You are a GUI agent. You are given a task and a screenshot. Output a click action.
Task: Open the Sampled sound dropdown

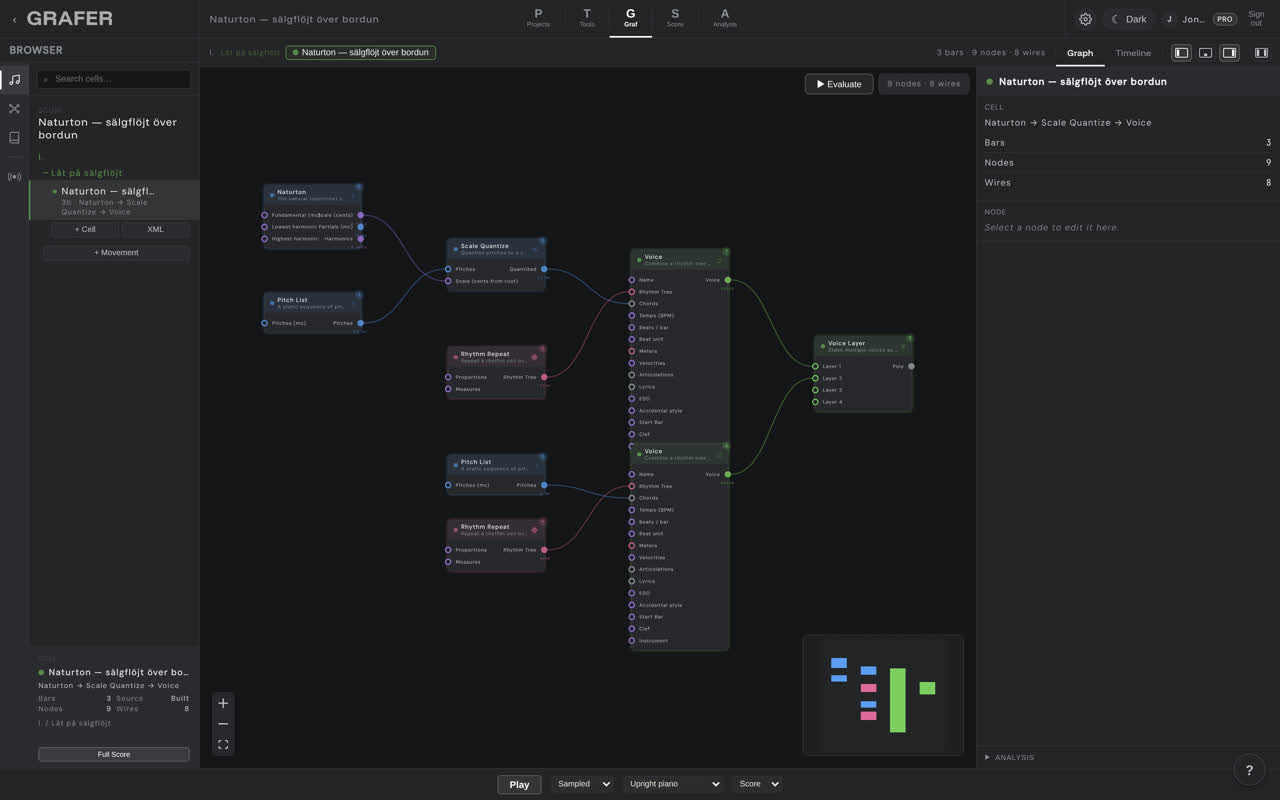coord(582,784)
